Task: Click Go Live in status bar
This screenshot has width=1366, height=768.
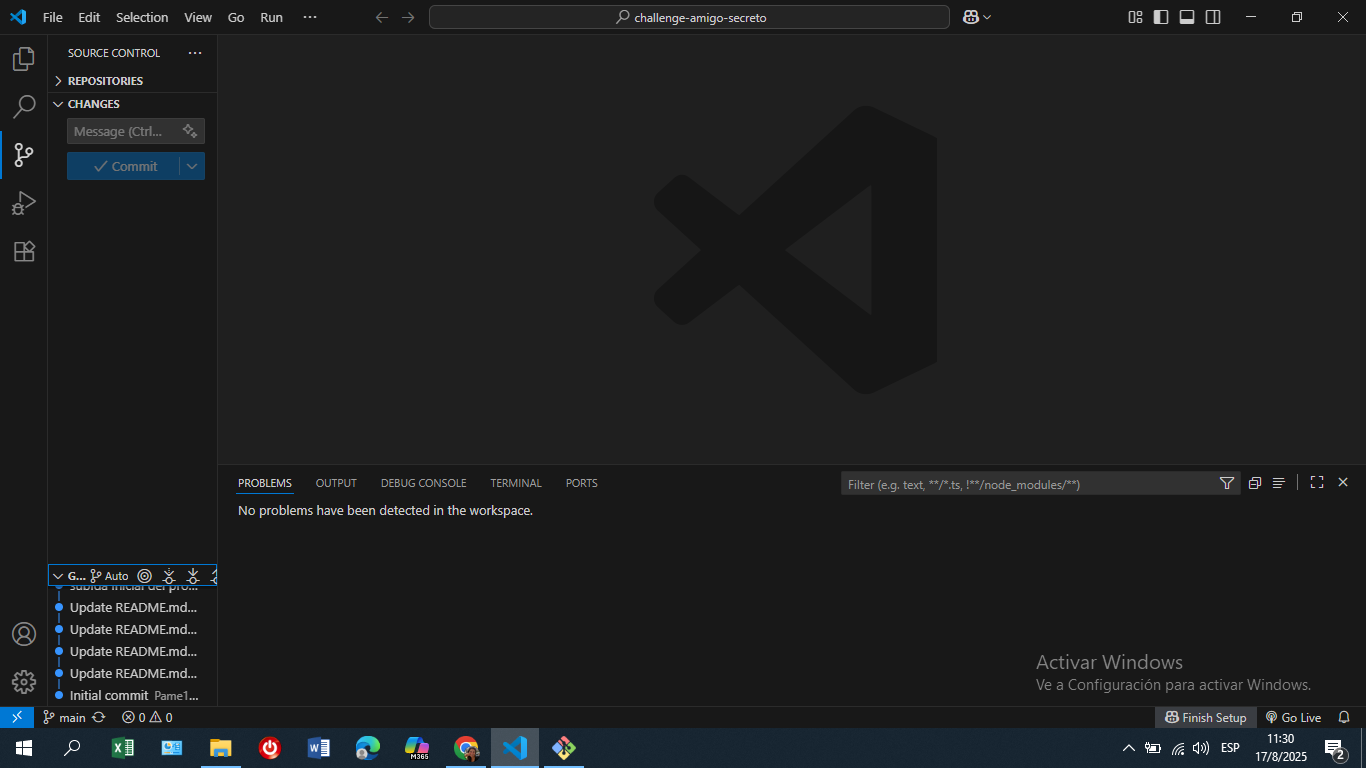Action: pyautogui.click(x=1293, y=717)
